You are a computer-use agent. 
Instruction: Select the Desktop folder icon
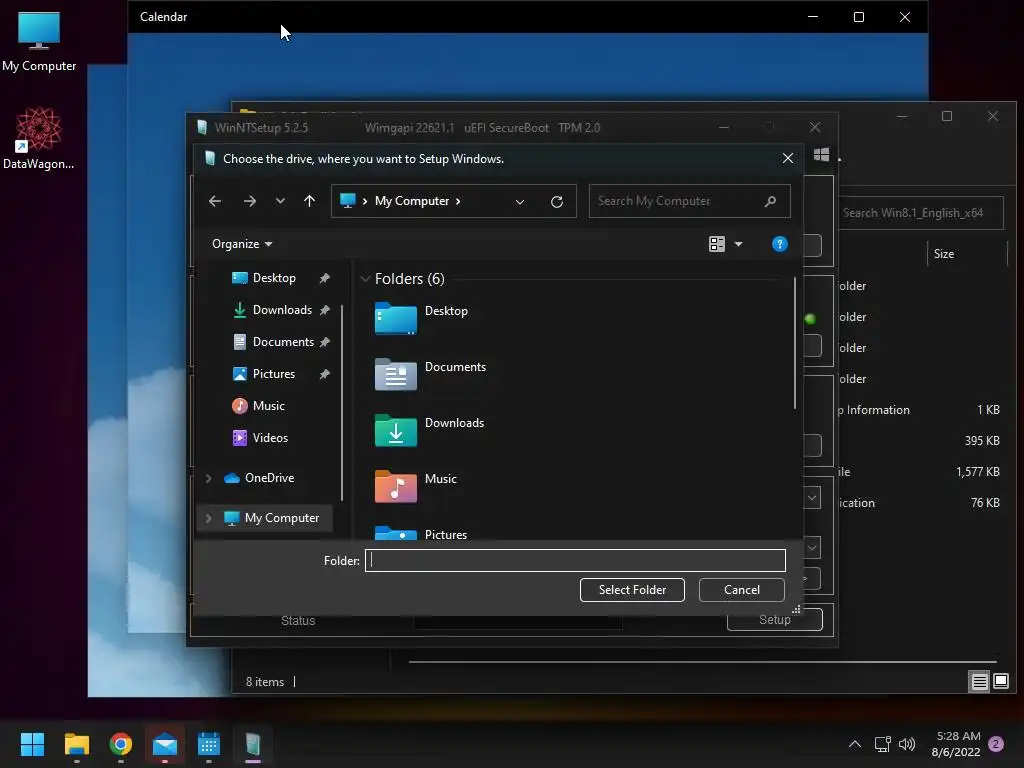pyautogui.click(x=396, y=319)
